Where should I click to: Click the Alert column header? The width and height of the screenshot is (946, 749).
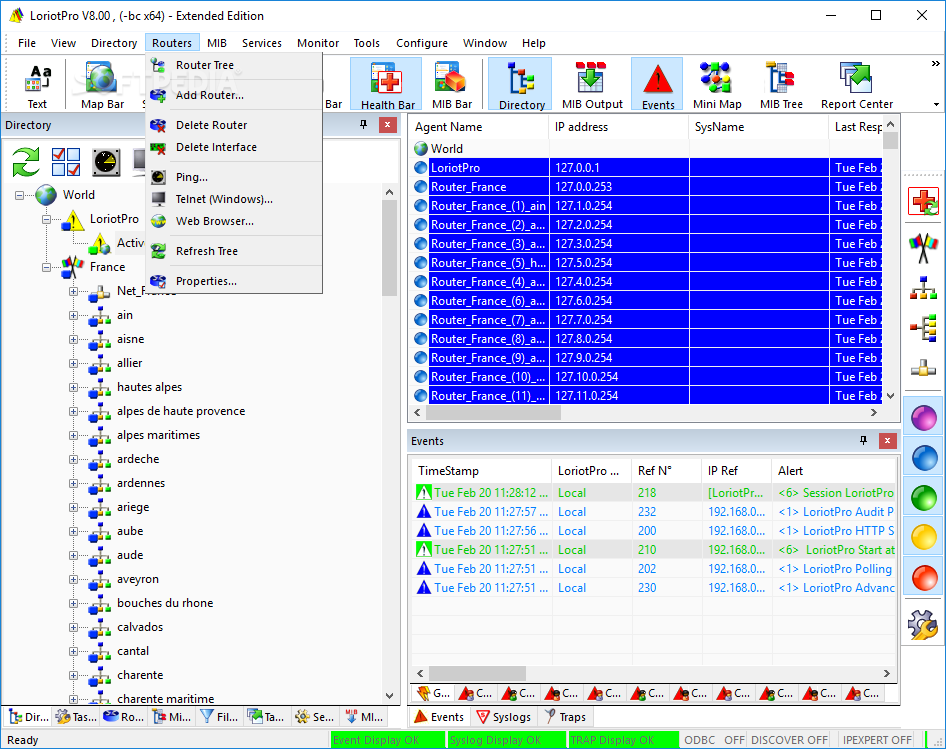coord(834,471)
